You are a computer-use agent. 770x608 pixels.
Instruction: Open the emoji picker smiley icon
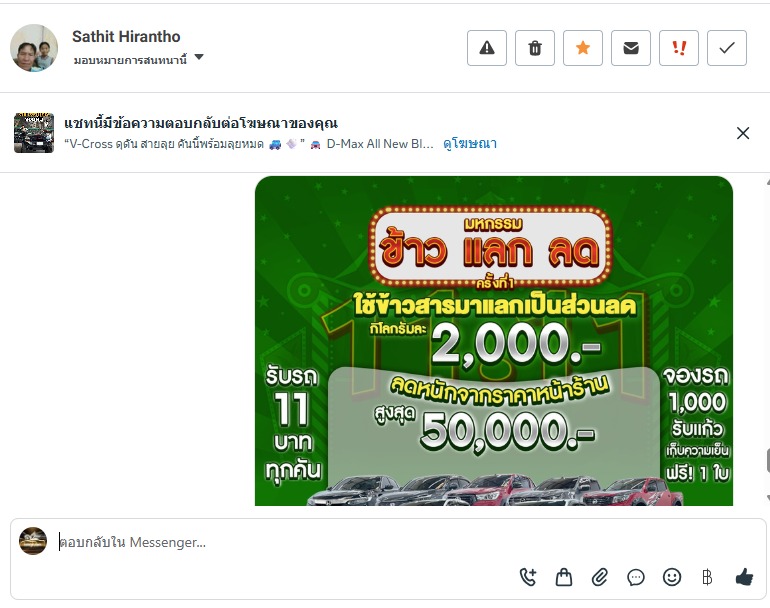672,577
